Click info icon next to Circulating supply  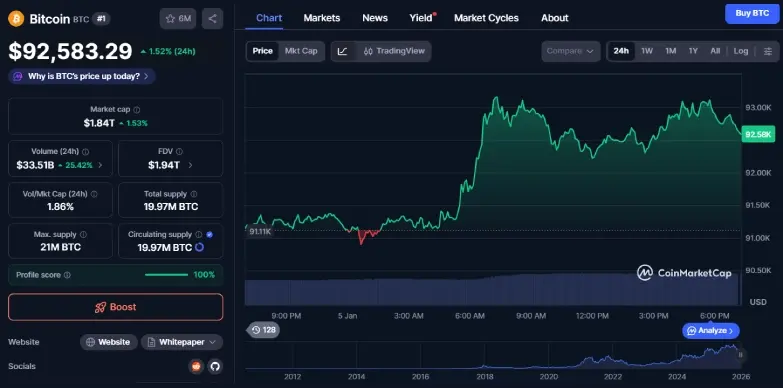pyautogui.click(x=199, y=234)
